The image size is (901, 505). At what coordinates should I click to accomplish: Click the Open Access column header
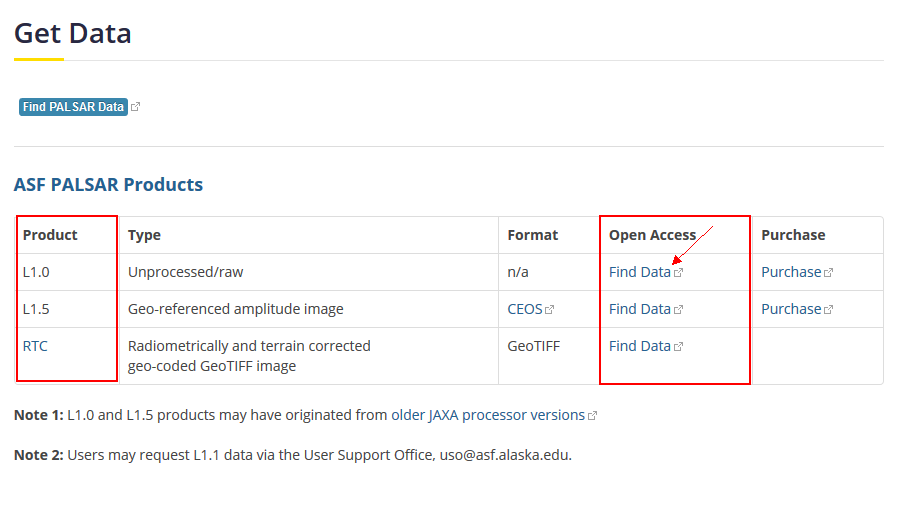(x=652, y=235)
